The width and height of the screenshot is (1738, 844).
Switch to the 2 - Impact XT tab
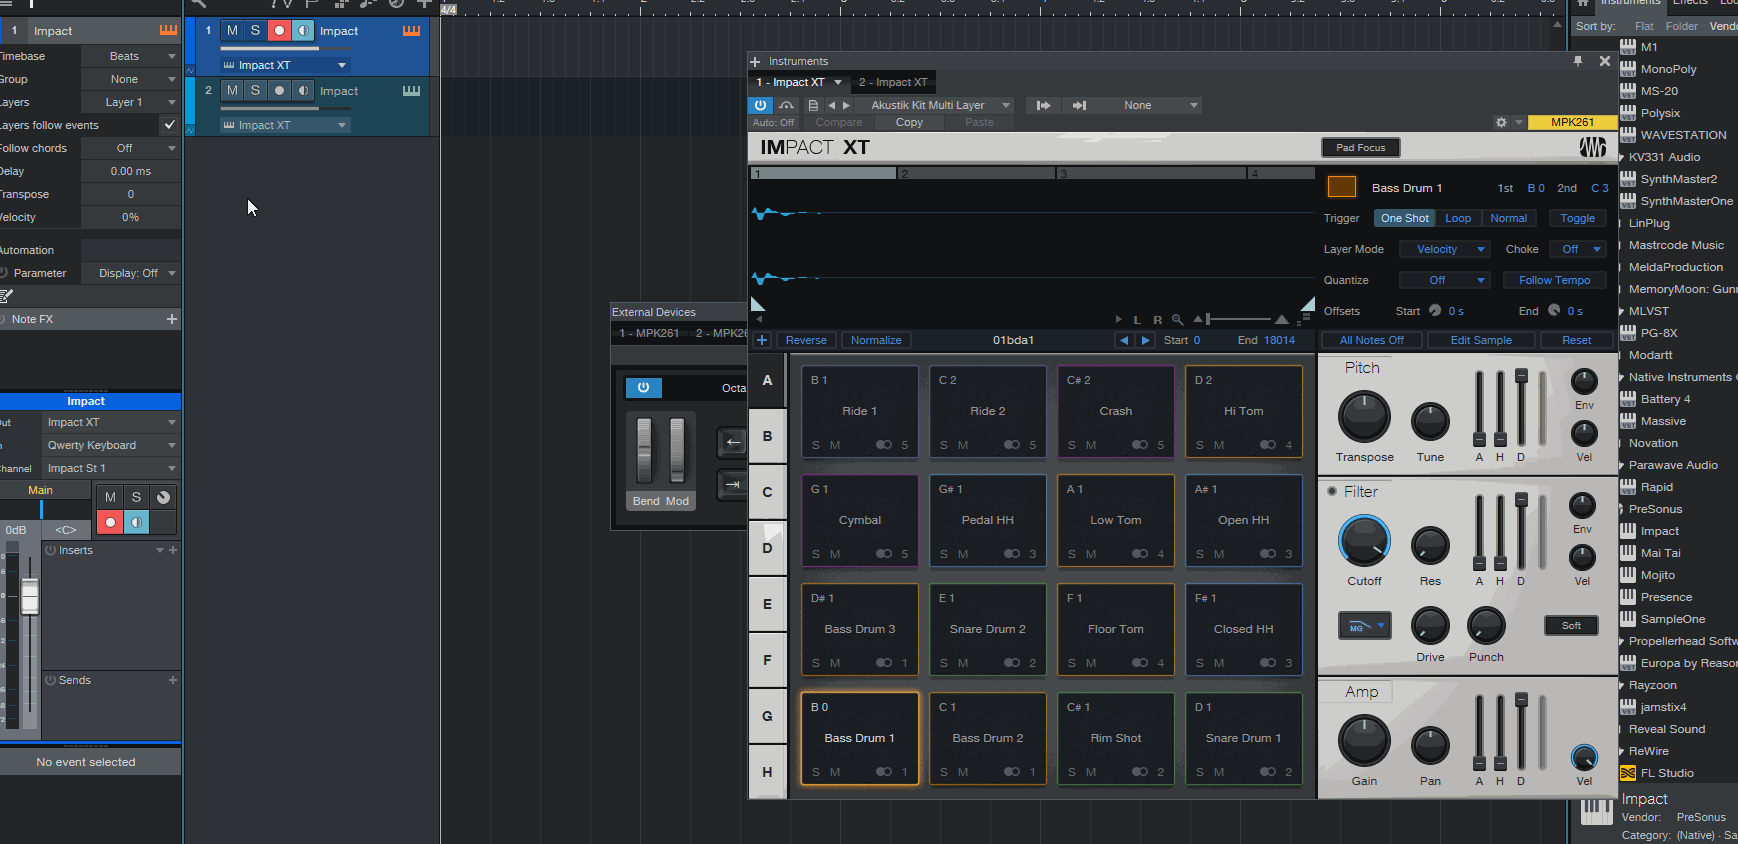893,82
